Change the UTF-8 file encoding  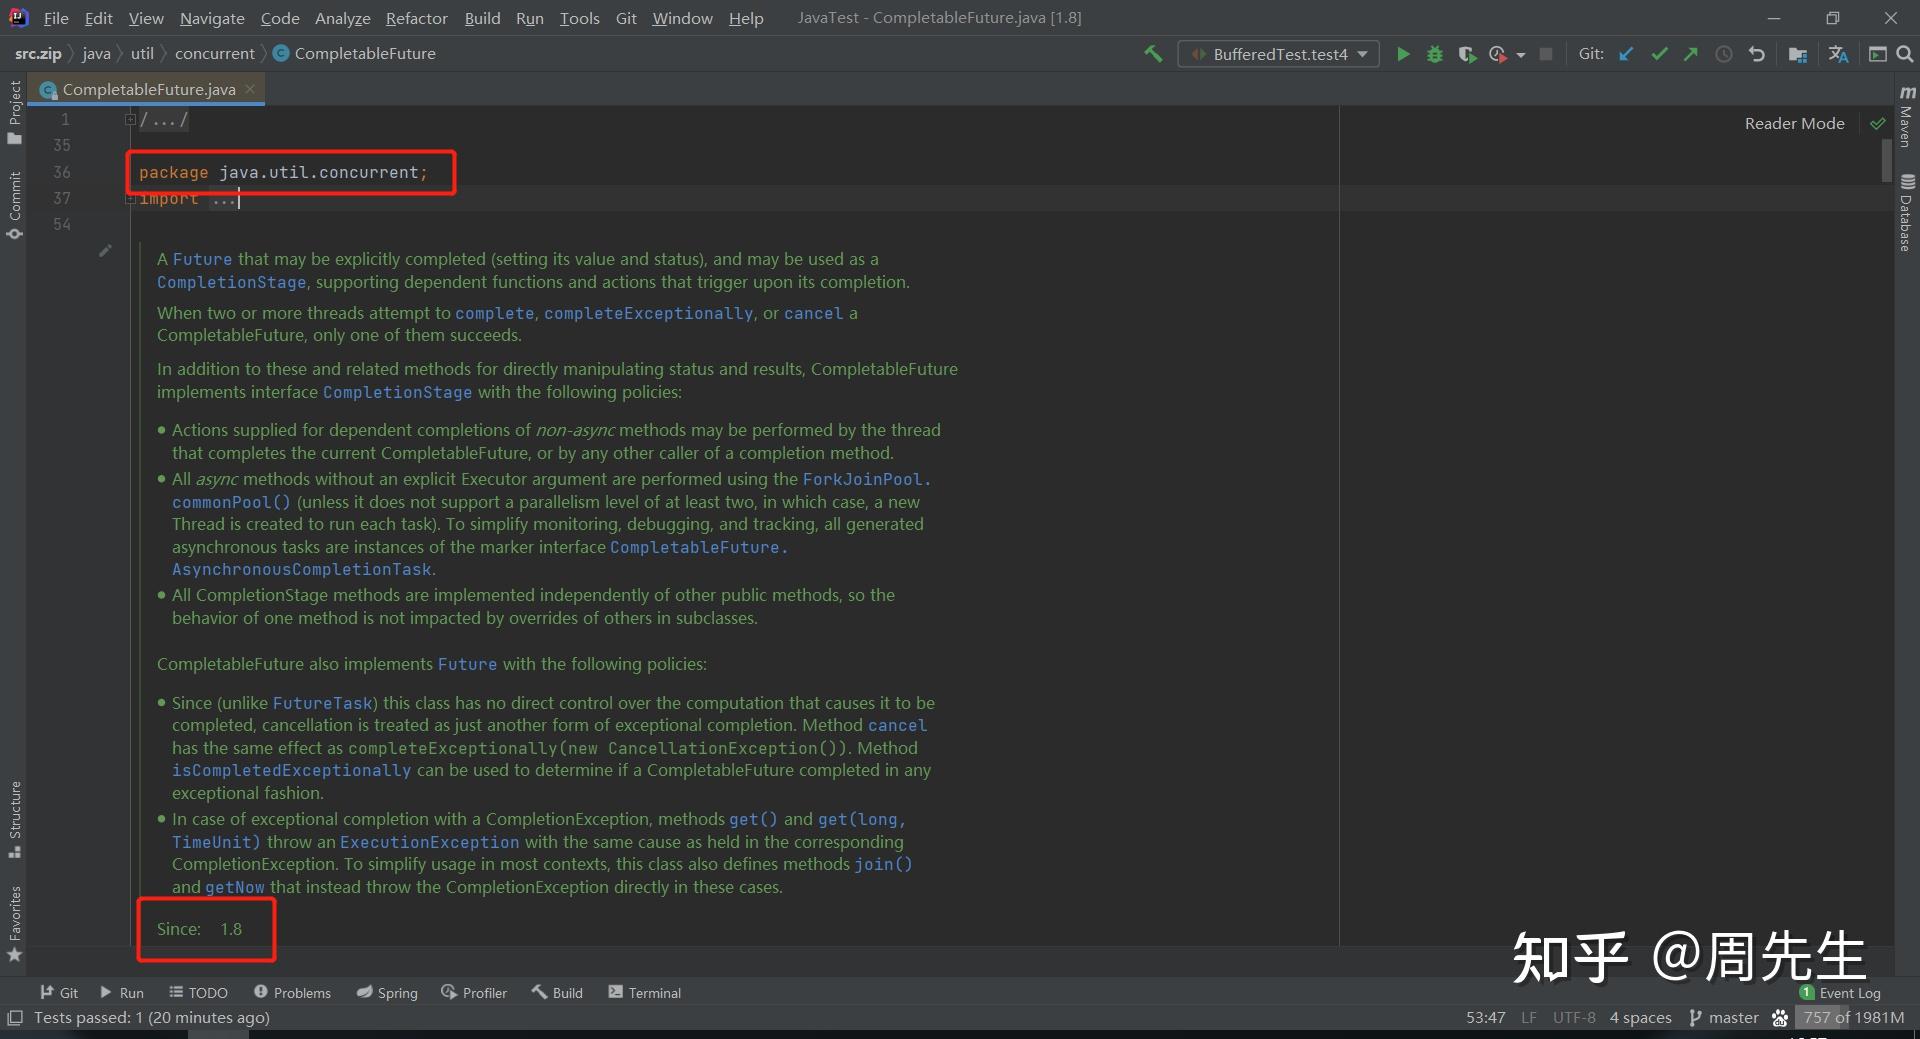(x=1574, y=1017)
